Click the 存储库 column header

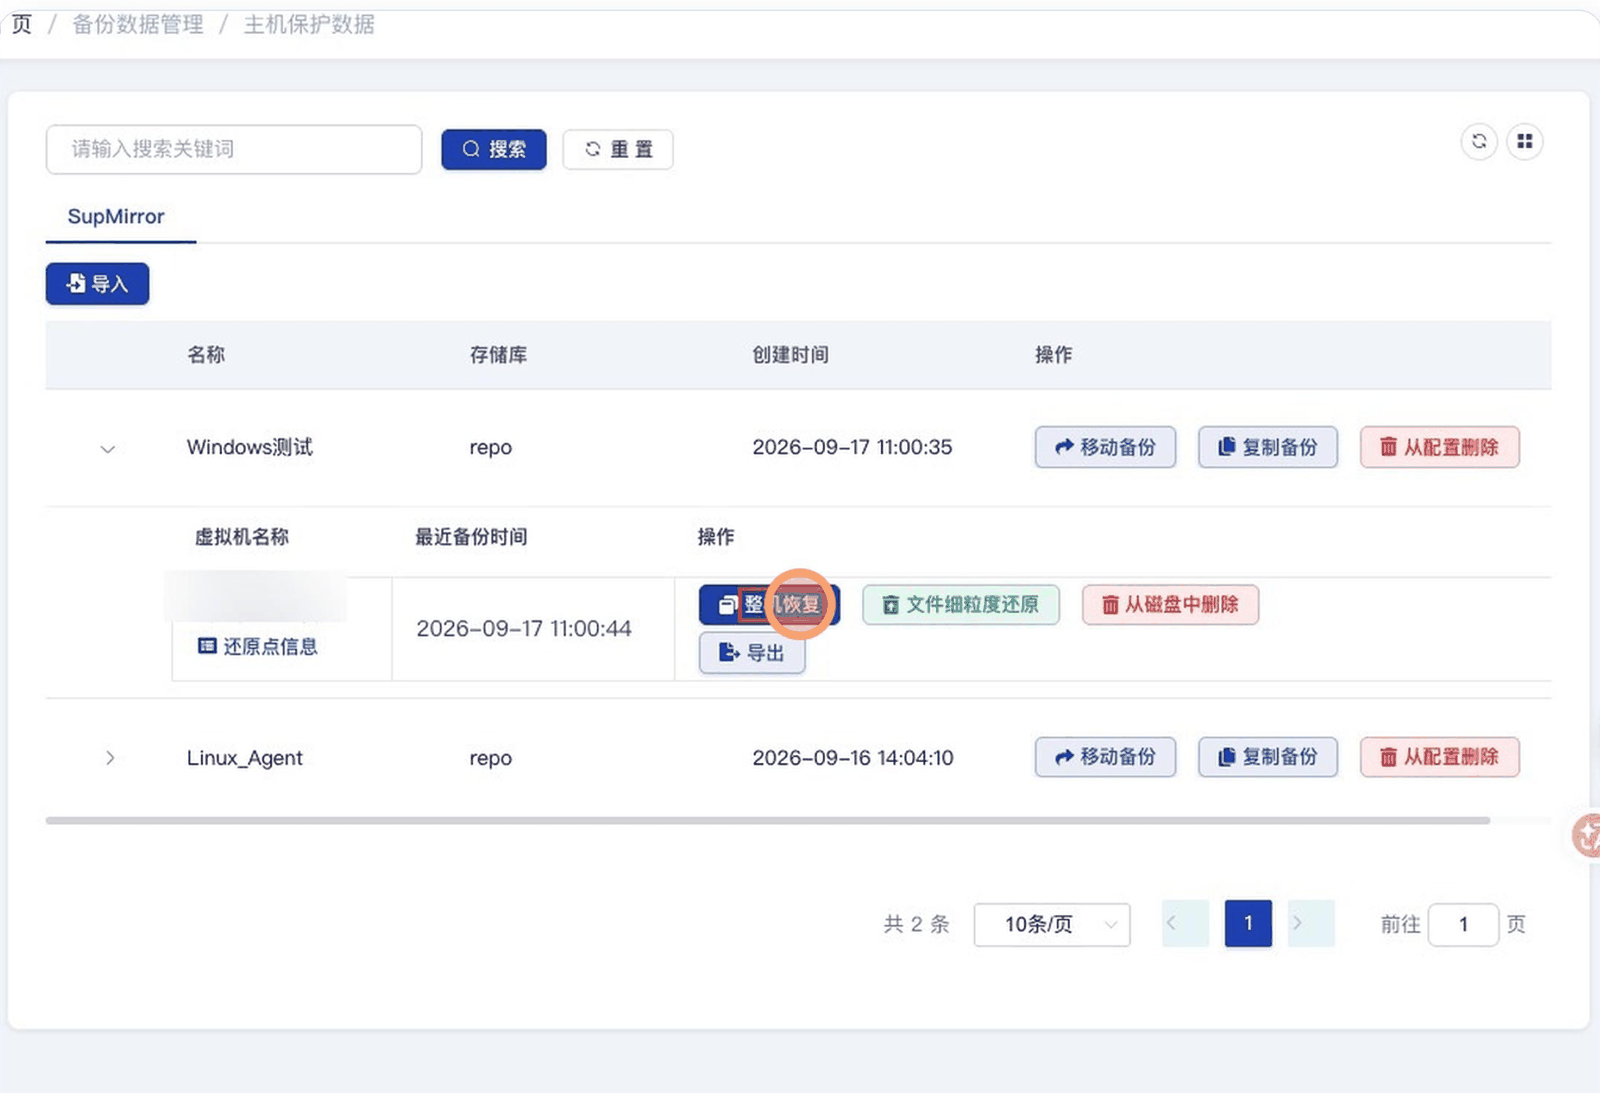498,355
